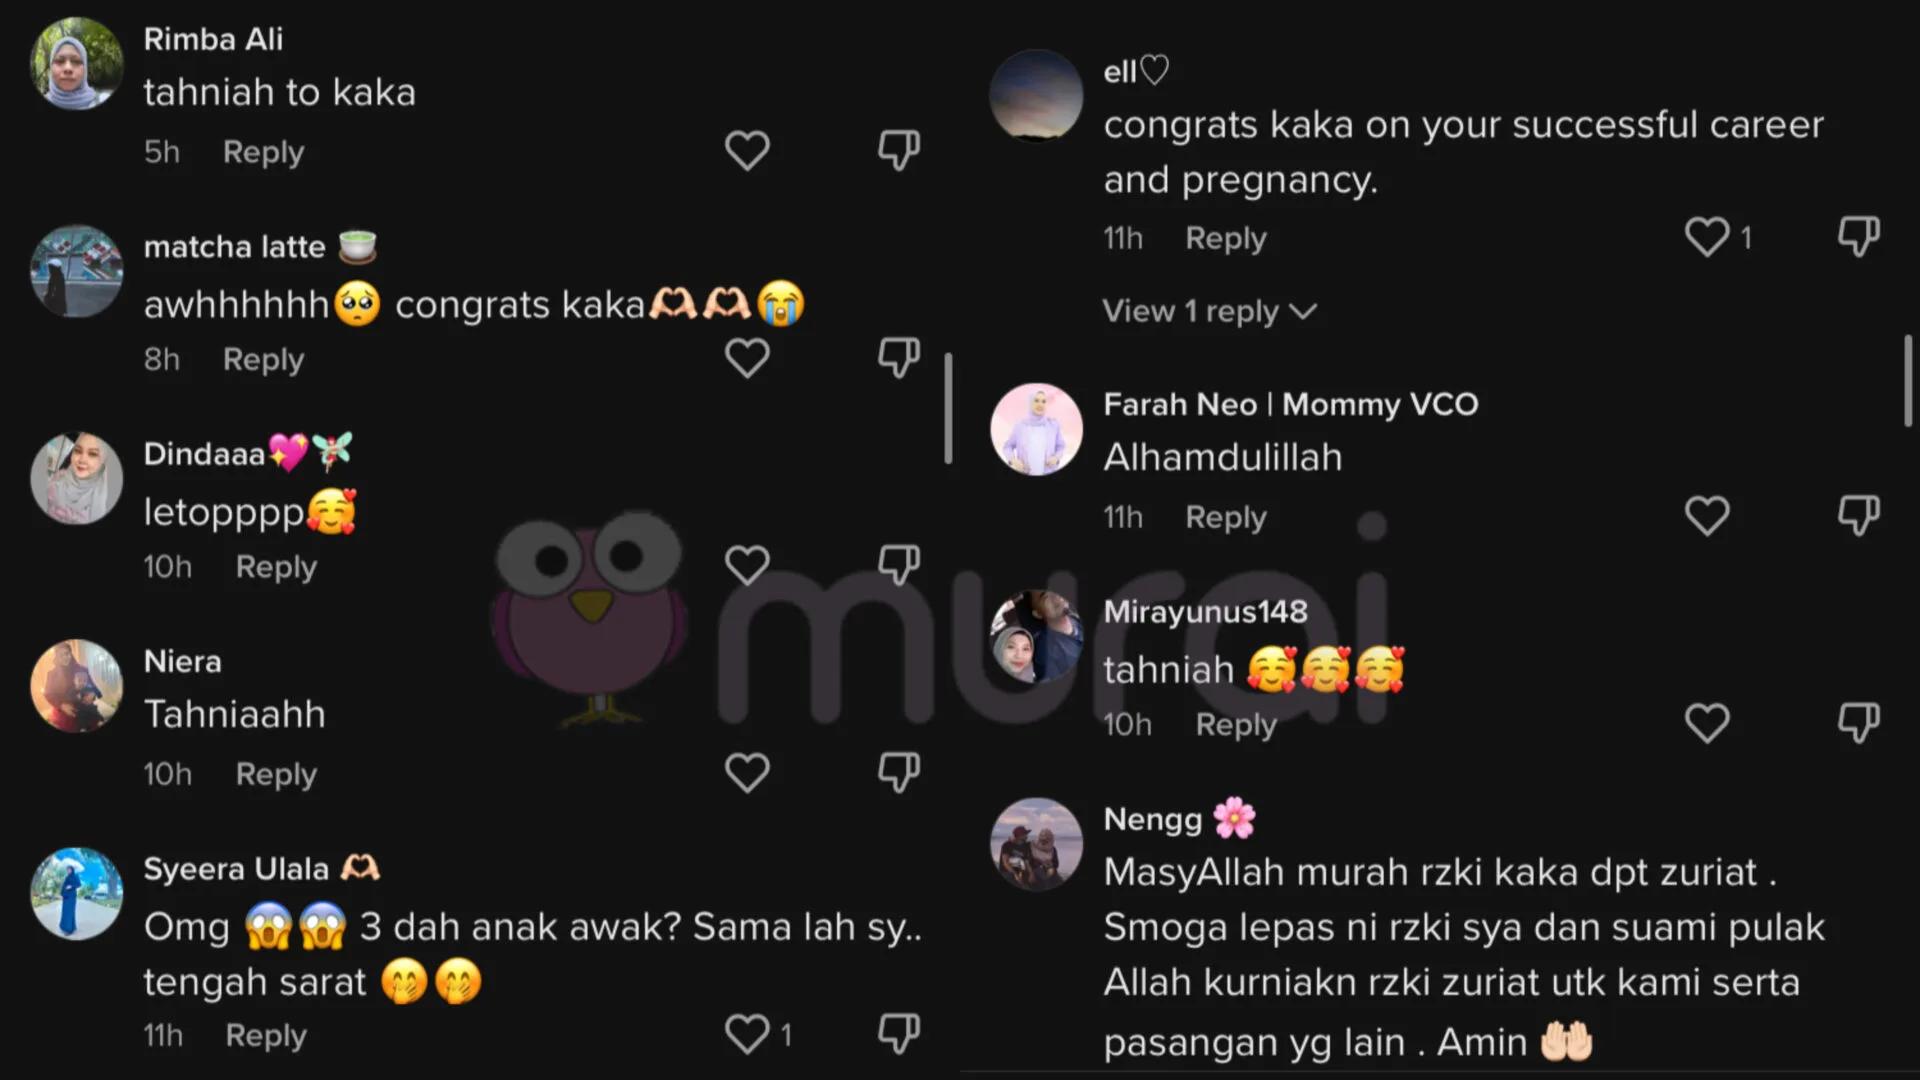Image resolution: width=1920 pixels, height=1080 pixels.
Task: Dislike ell's comment about pregnancy
Action: 1859,238
